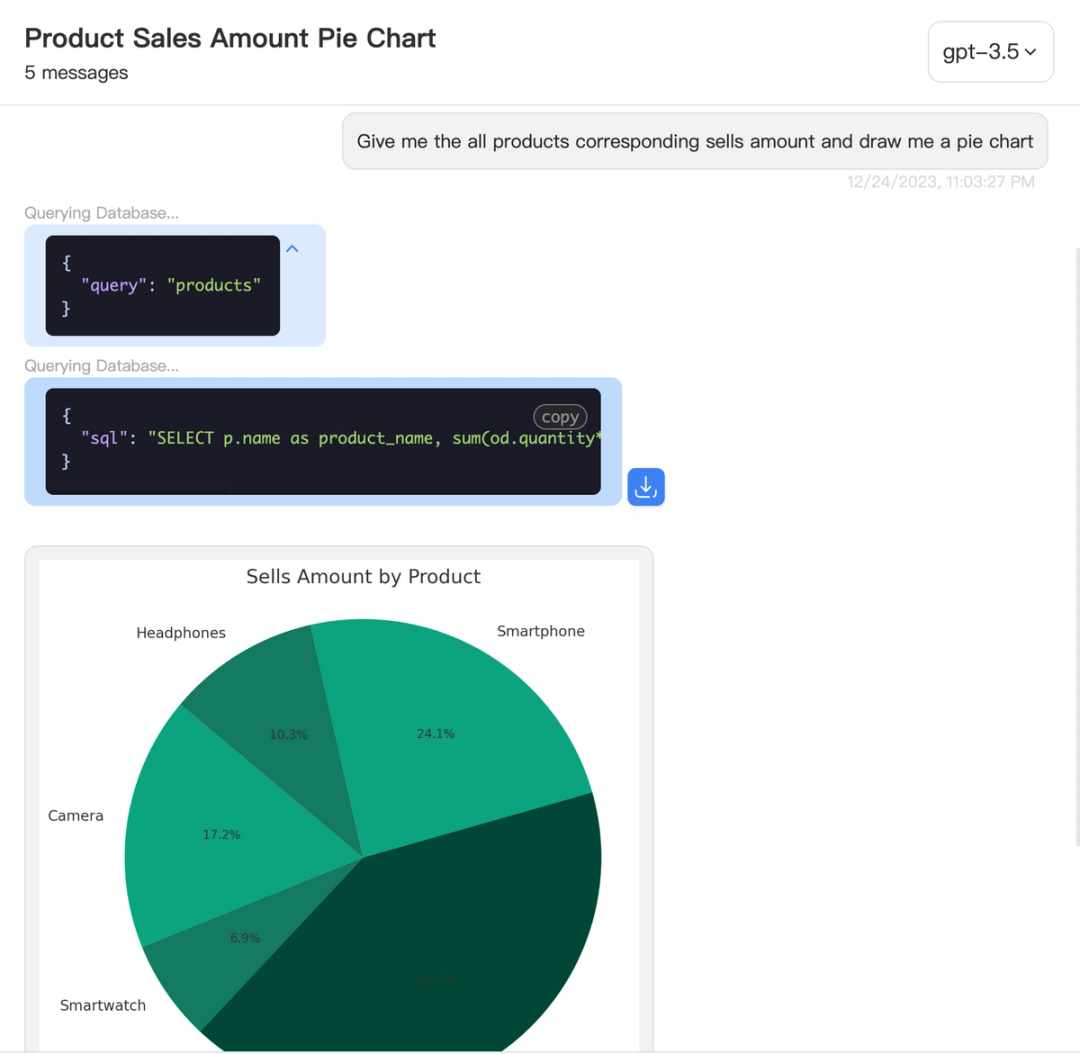This screenshot has width=1080, height=1054.
Task: Click the 12/24/2023 timestamp
Action: 940,181
